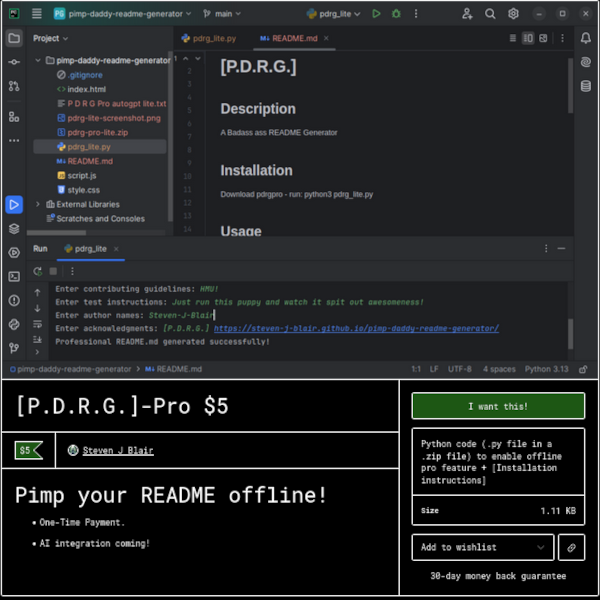Screen dimensions: 600x600
Task: Click README.md in breadcrumb bar
Action: [174, 369]
